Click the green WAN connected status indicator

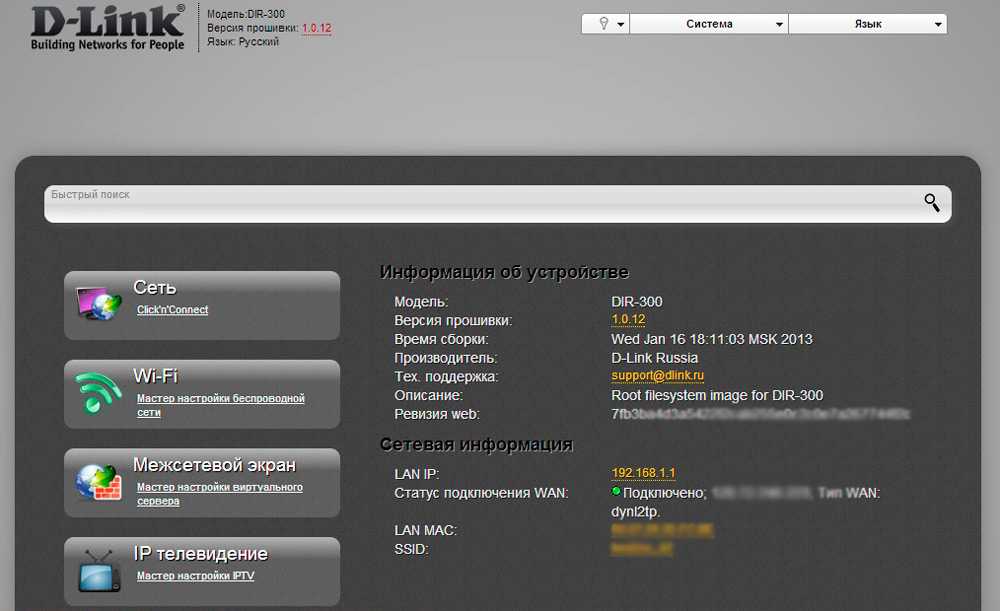click(x=615, y=491)
